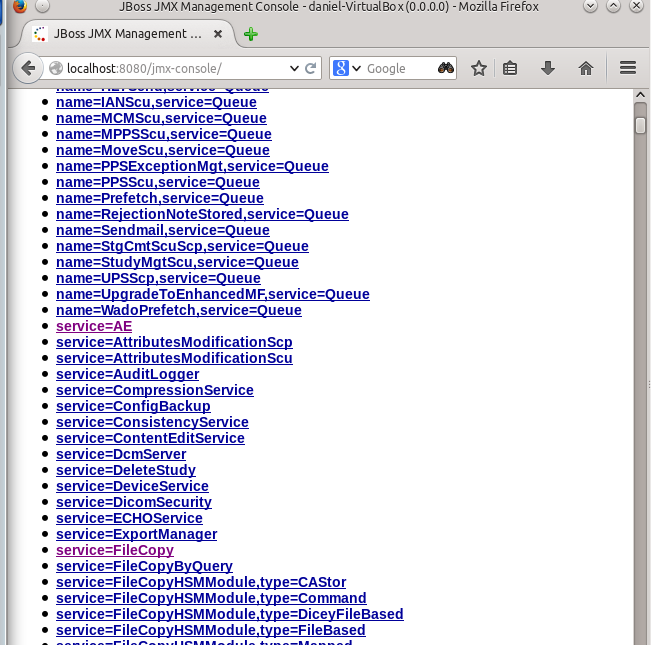651x645 pixels.
Task: Open the service=DeviceService link
Action: [x=132, y=486]
